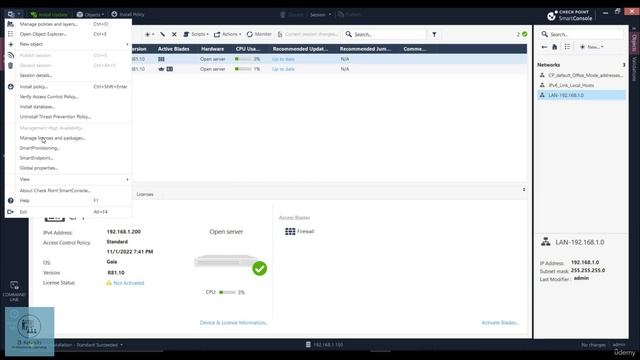Click the green status check icon beside count 2

524,34
